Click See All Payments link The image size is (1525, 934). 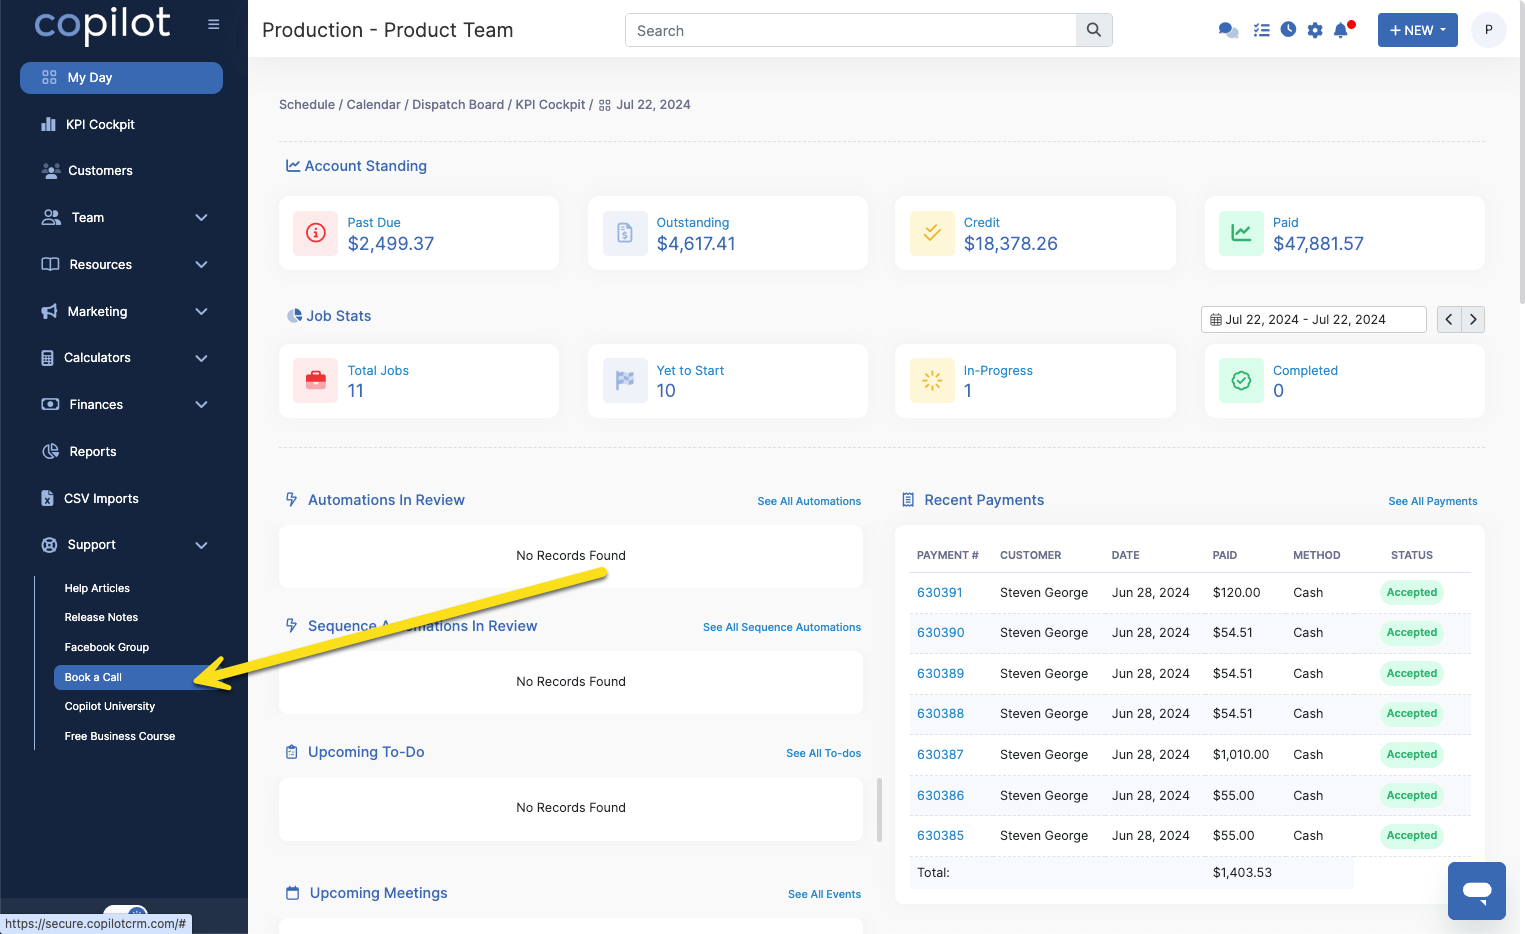[1432, 501]
